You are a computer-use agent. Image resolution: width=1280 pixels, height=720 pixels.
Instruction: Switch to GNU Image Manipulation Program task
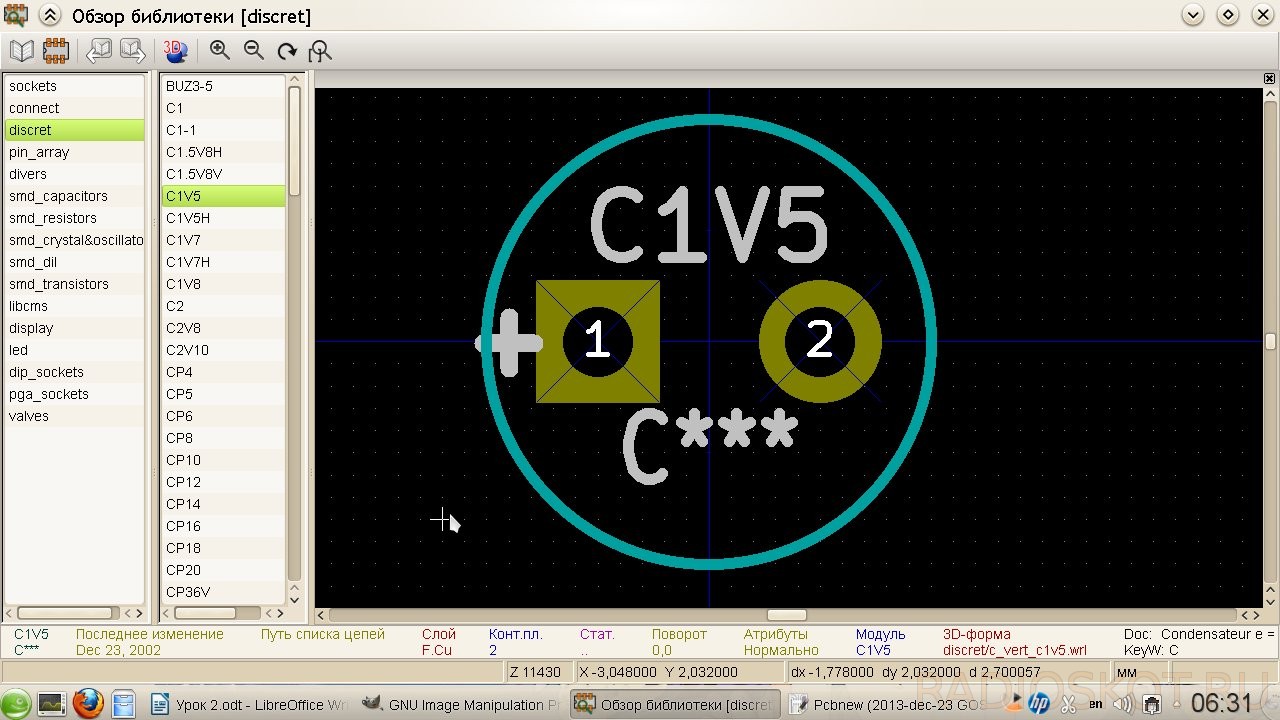[x=461, y=704]
